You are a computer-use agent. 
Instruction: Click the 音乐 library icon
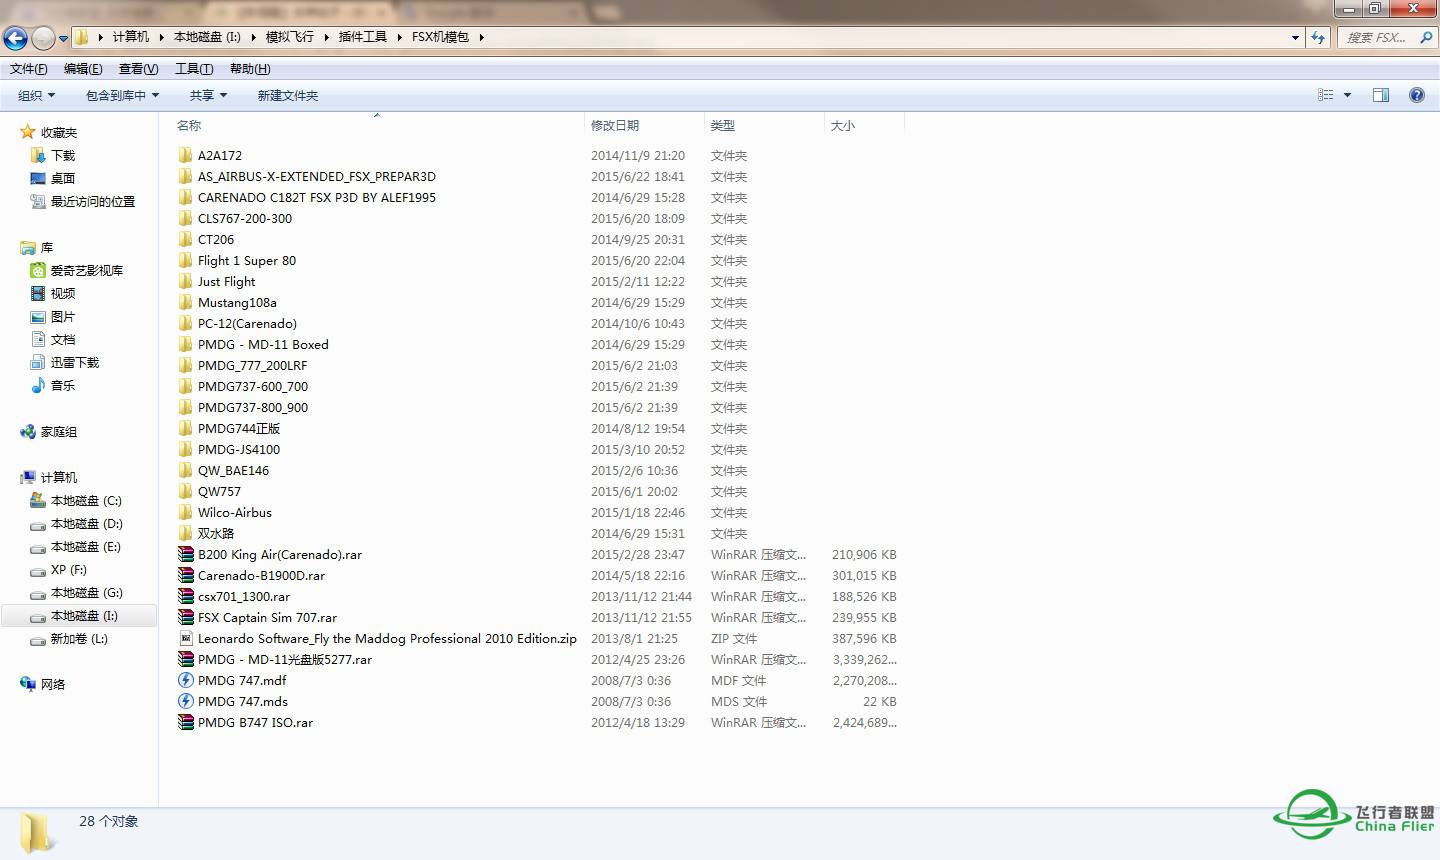[x=38, y=386]
